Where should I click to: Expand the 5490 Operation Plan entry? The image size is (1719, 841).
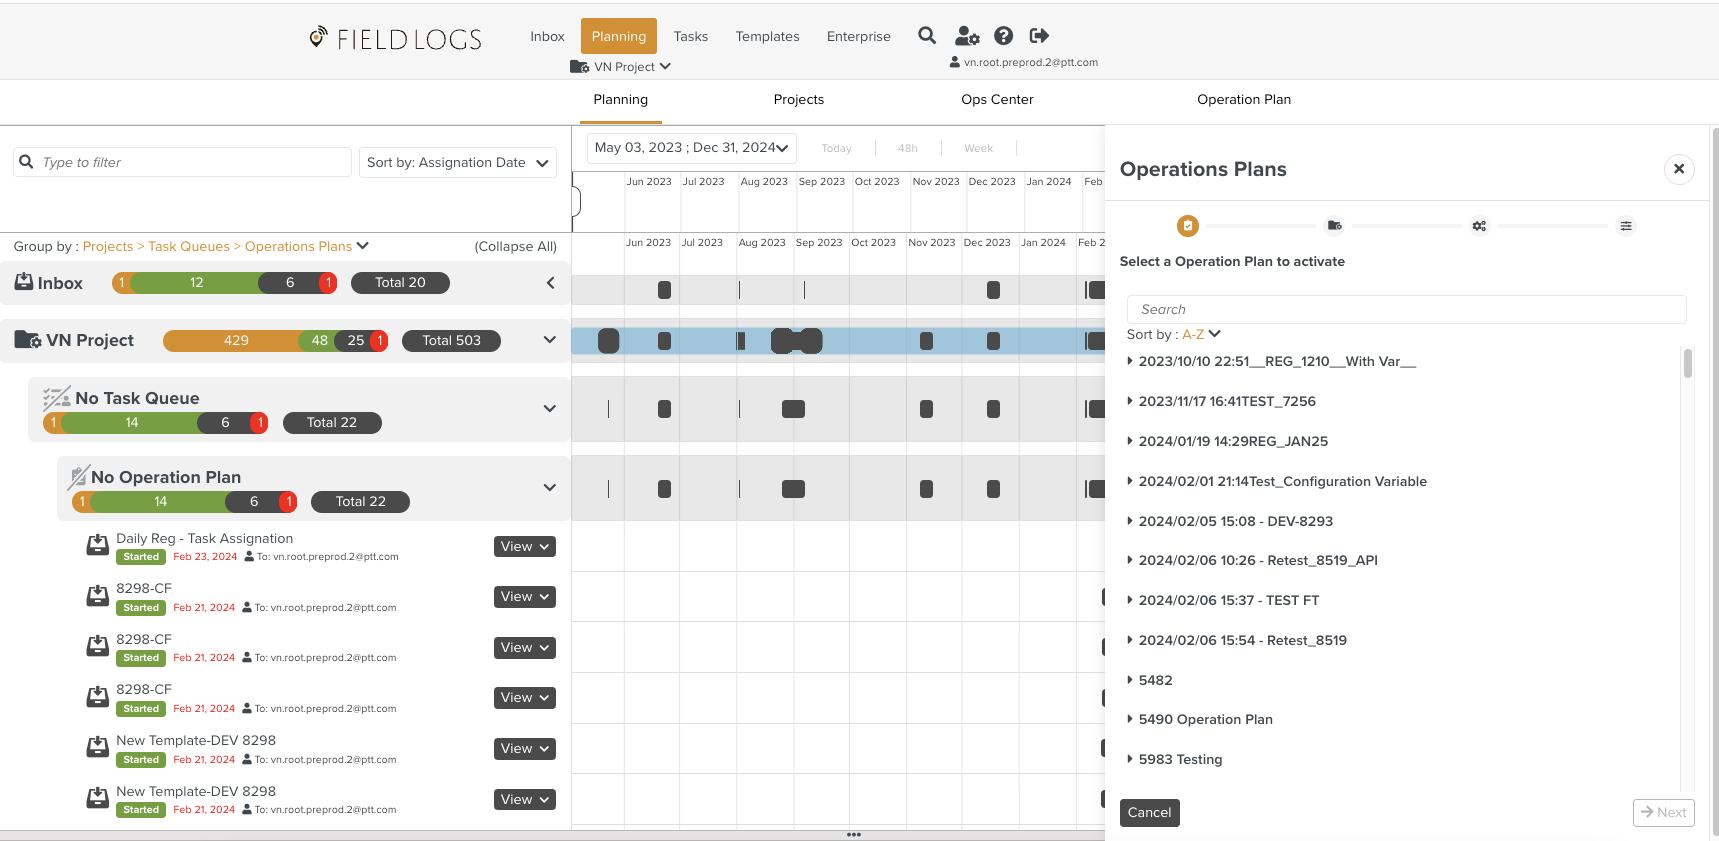click(x=1130, y=719)
